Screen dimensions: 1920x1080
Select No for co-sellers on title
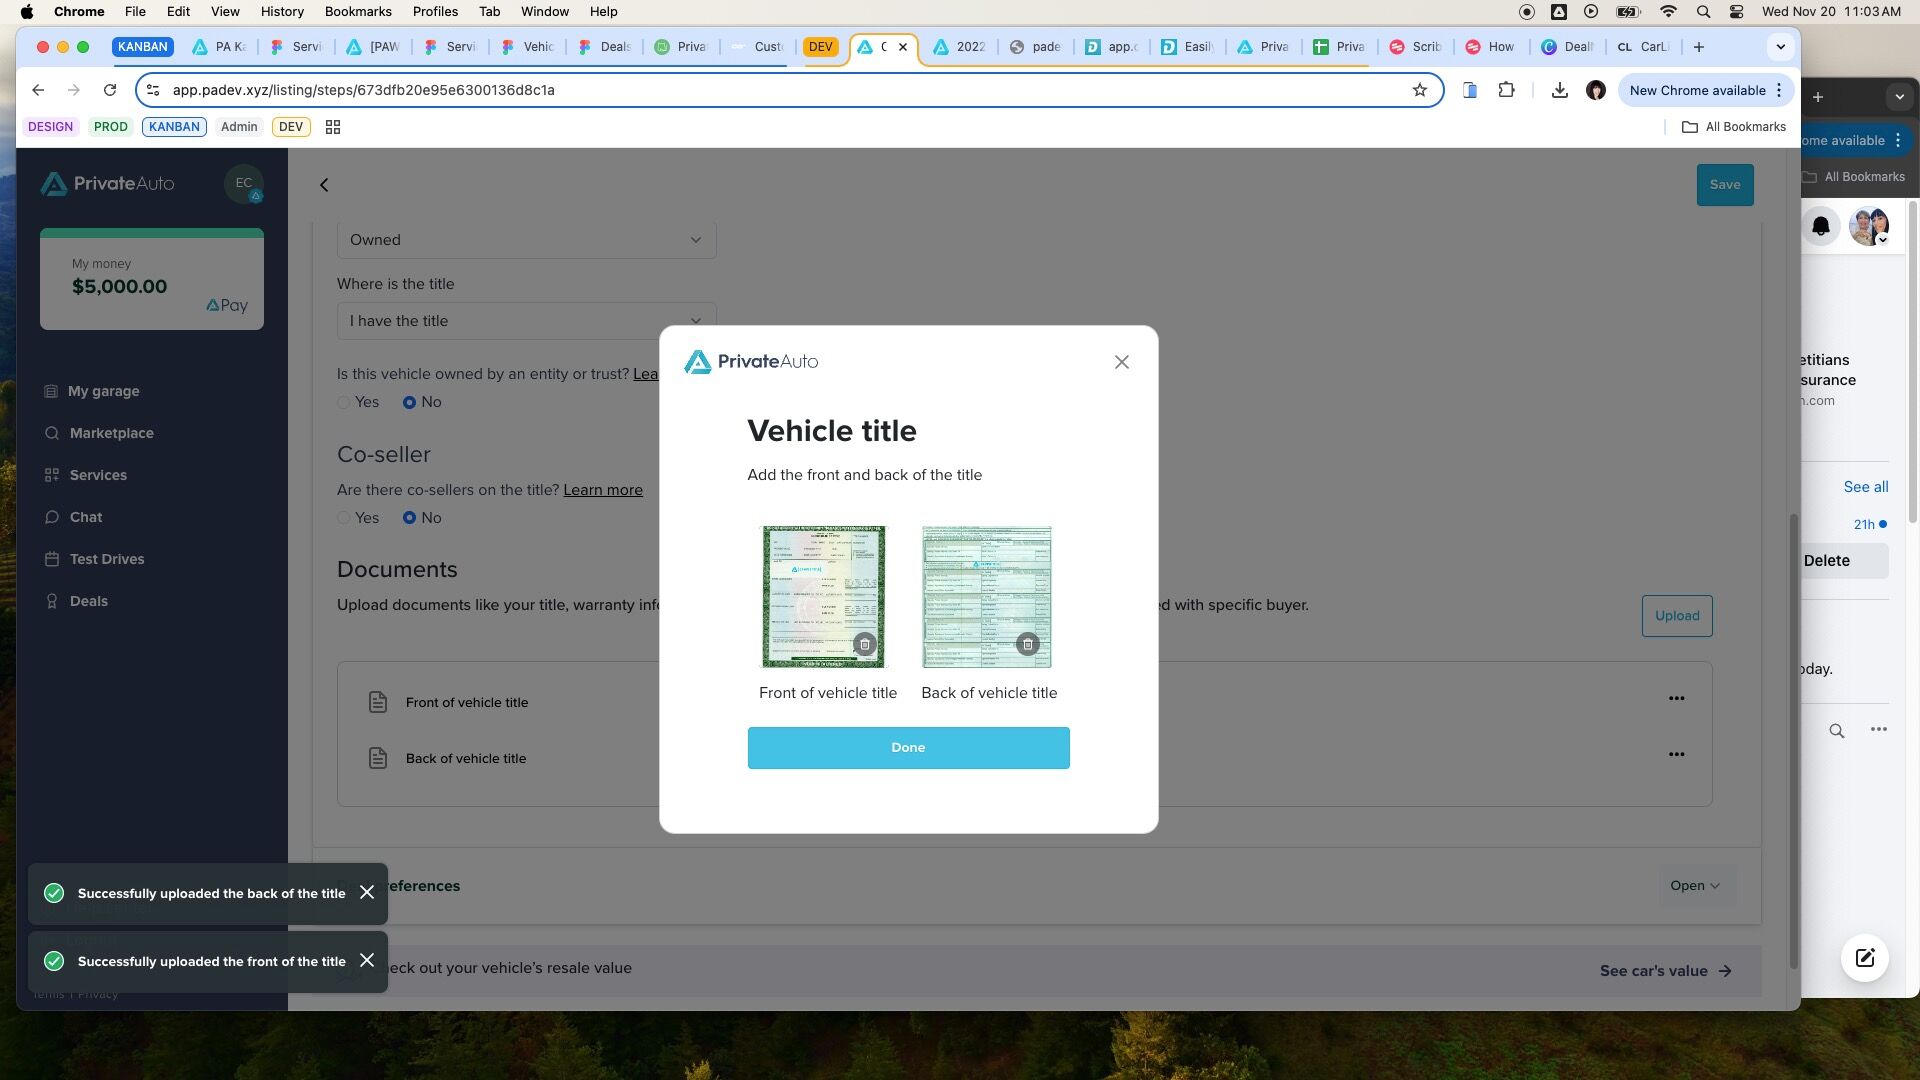pos(409,518)
